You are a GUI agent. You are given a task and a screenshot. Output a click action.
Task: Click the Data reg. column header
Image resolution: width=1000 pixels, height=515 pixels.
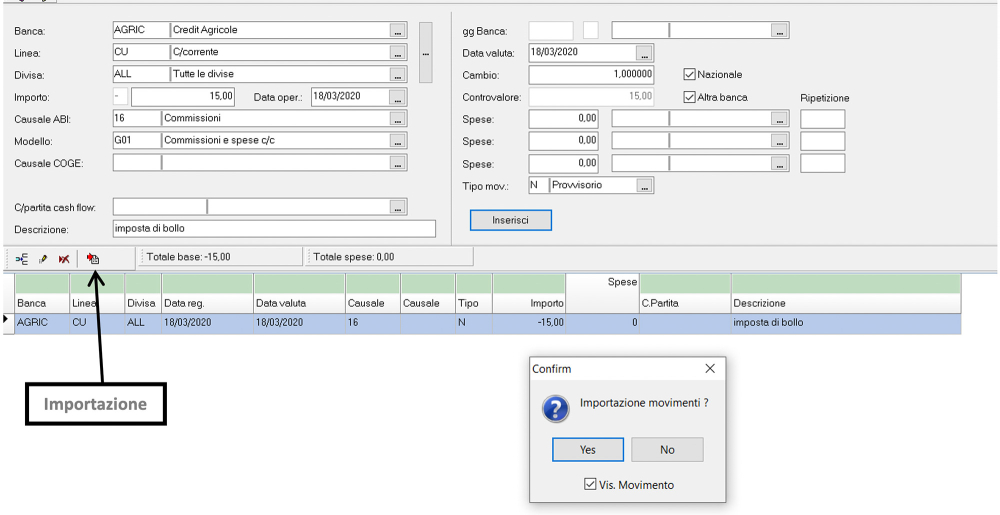[206, 303]
